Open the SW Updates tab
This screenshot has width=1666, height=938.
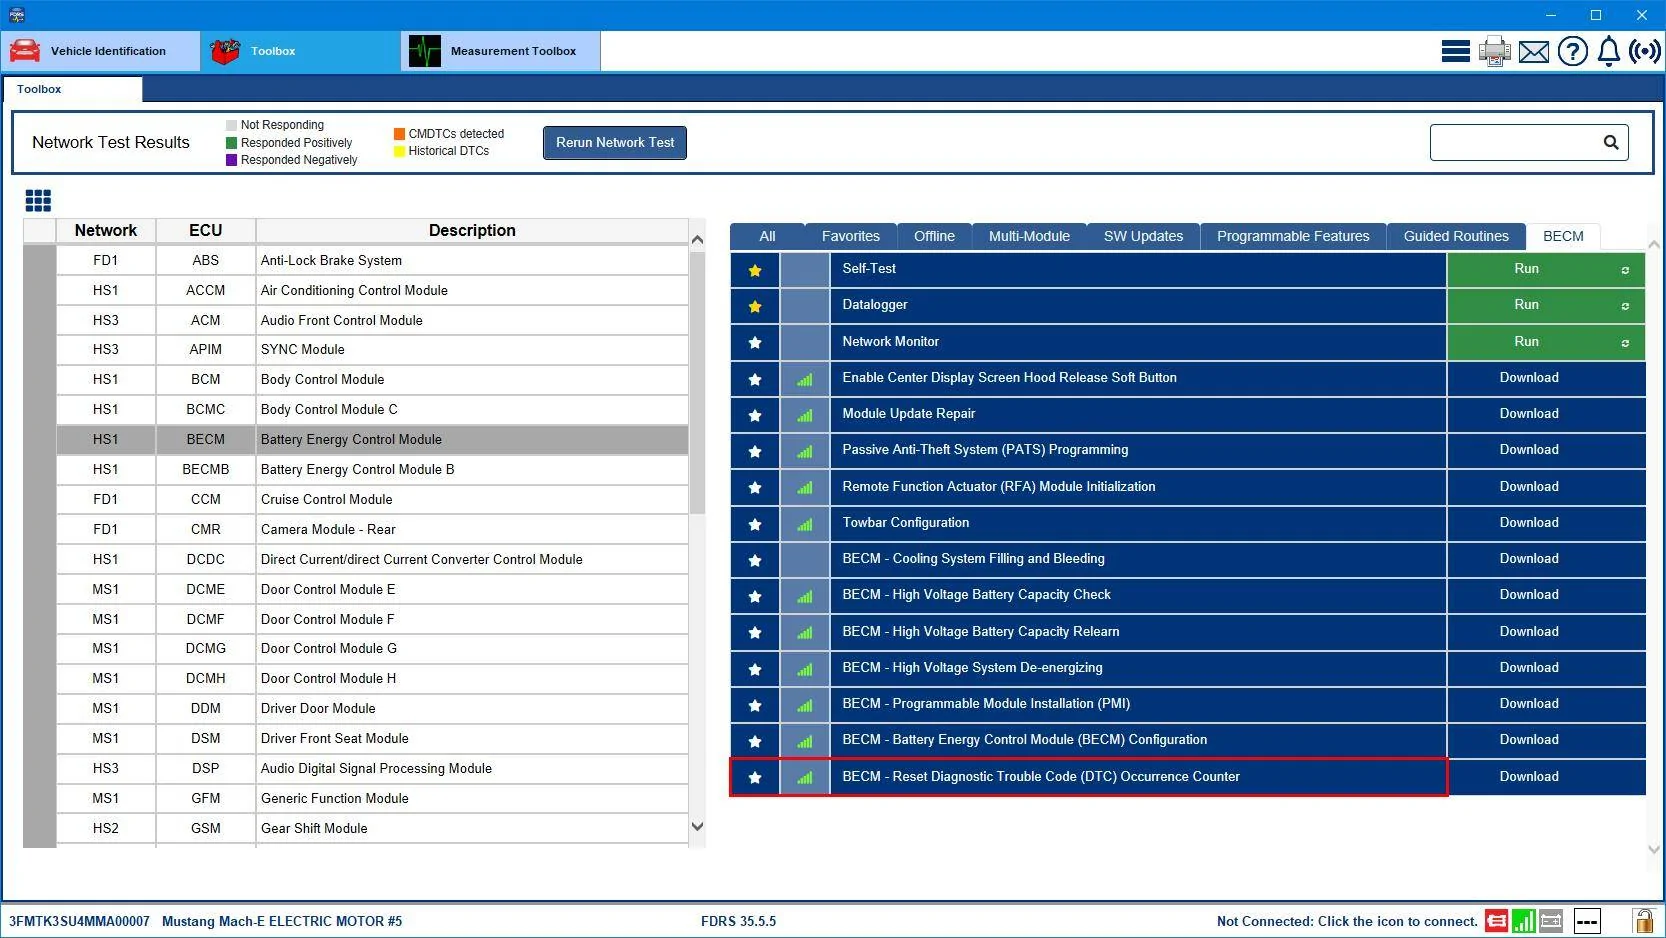pos(1143,236)
